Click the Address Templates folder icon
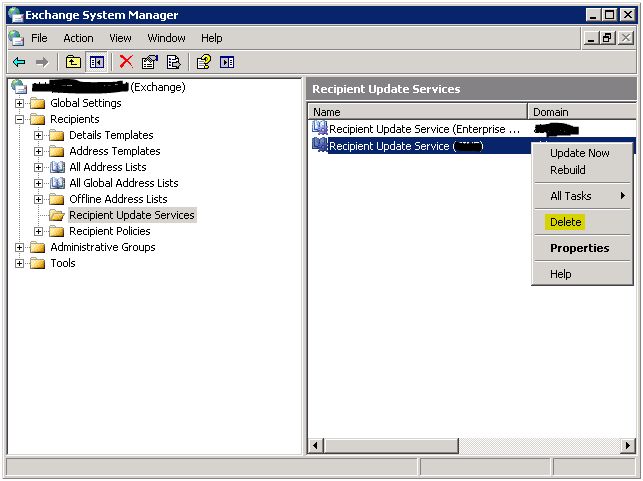 tap(57, 151)
